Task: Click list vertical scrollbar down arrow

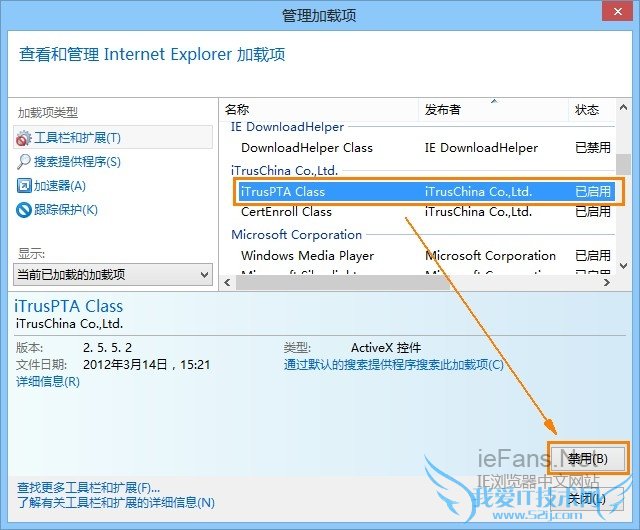Action: (623, 266)
